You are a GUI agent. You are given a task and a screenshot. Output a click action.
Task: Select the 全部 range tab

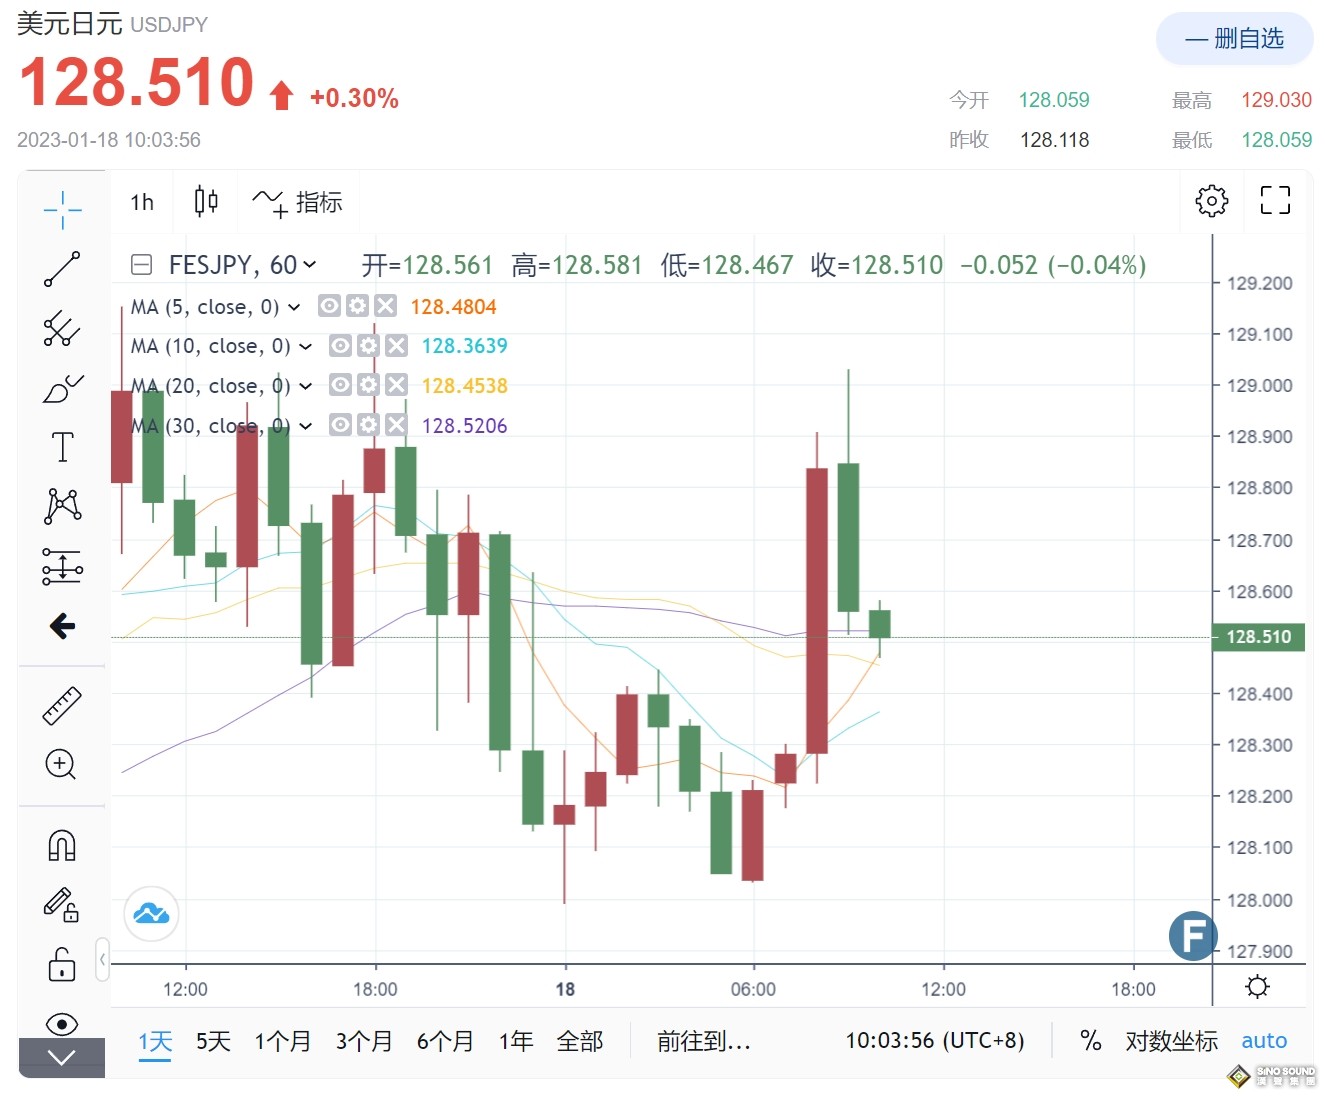[580, 1041]
